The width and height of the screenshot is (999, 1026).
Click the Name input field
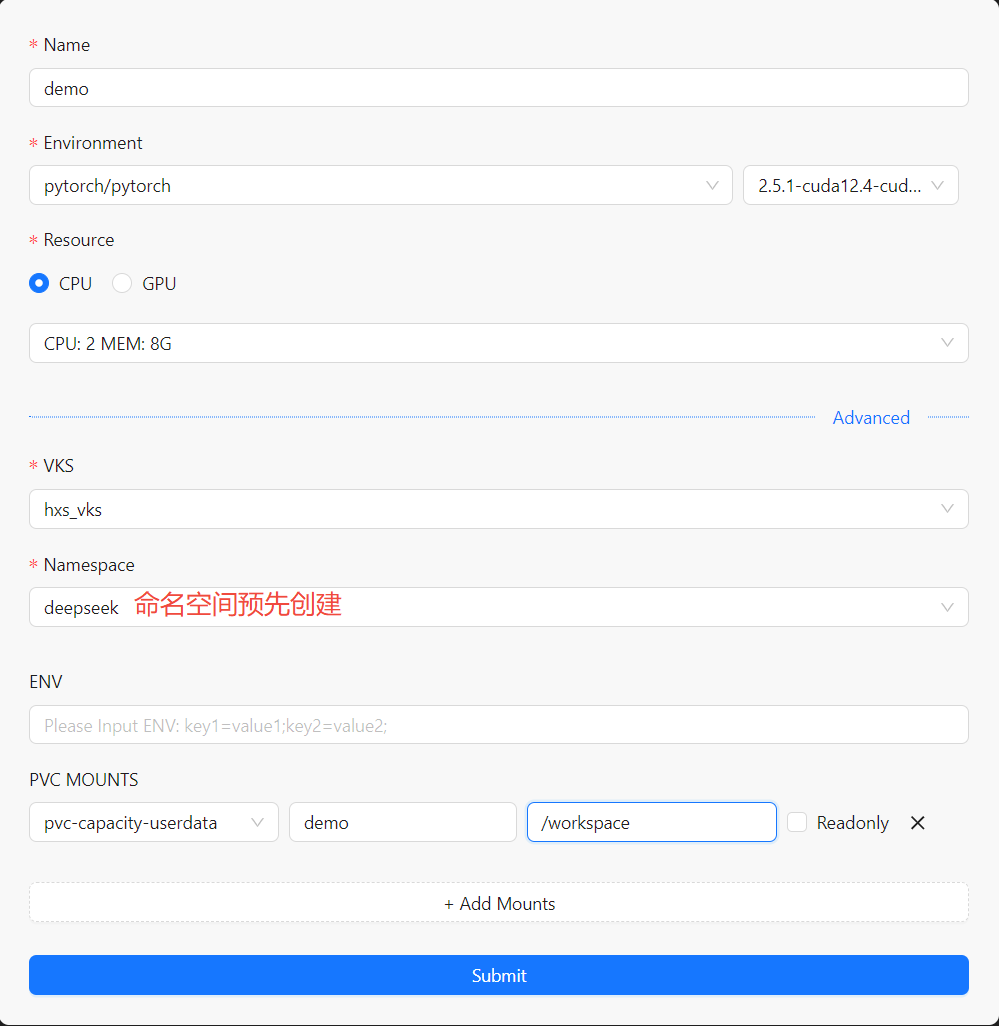(x=499, y=88)
